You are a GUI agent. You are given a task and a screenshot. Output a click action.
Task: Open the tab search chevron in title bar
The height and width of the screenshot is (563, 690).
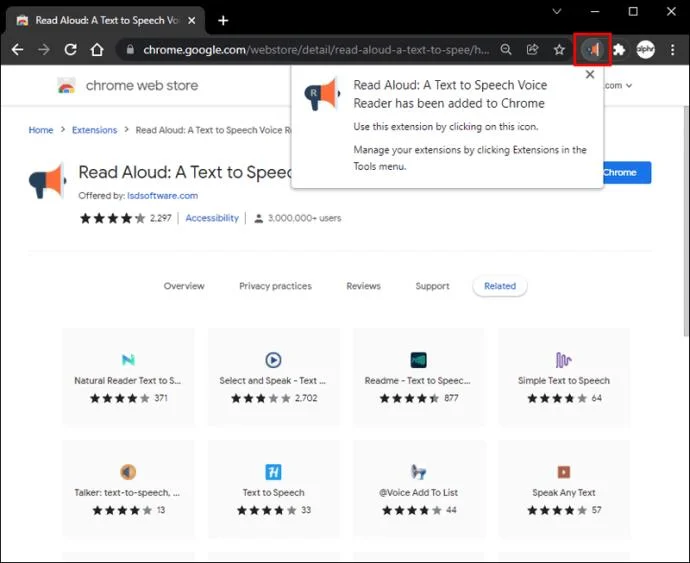[x=557, y=11]
